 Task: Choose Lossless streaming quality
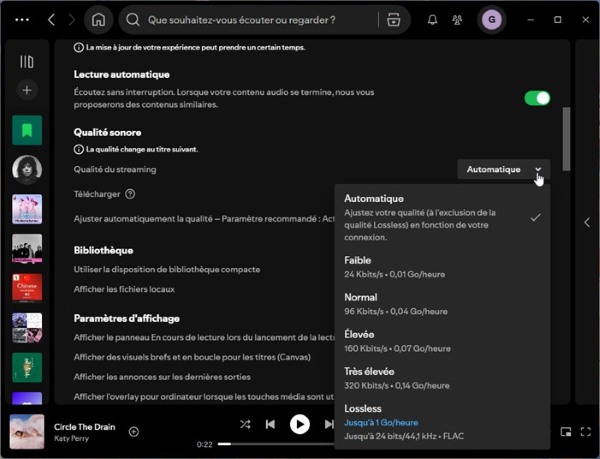pos(442,422)
